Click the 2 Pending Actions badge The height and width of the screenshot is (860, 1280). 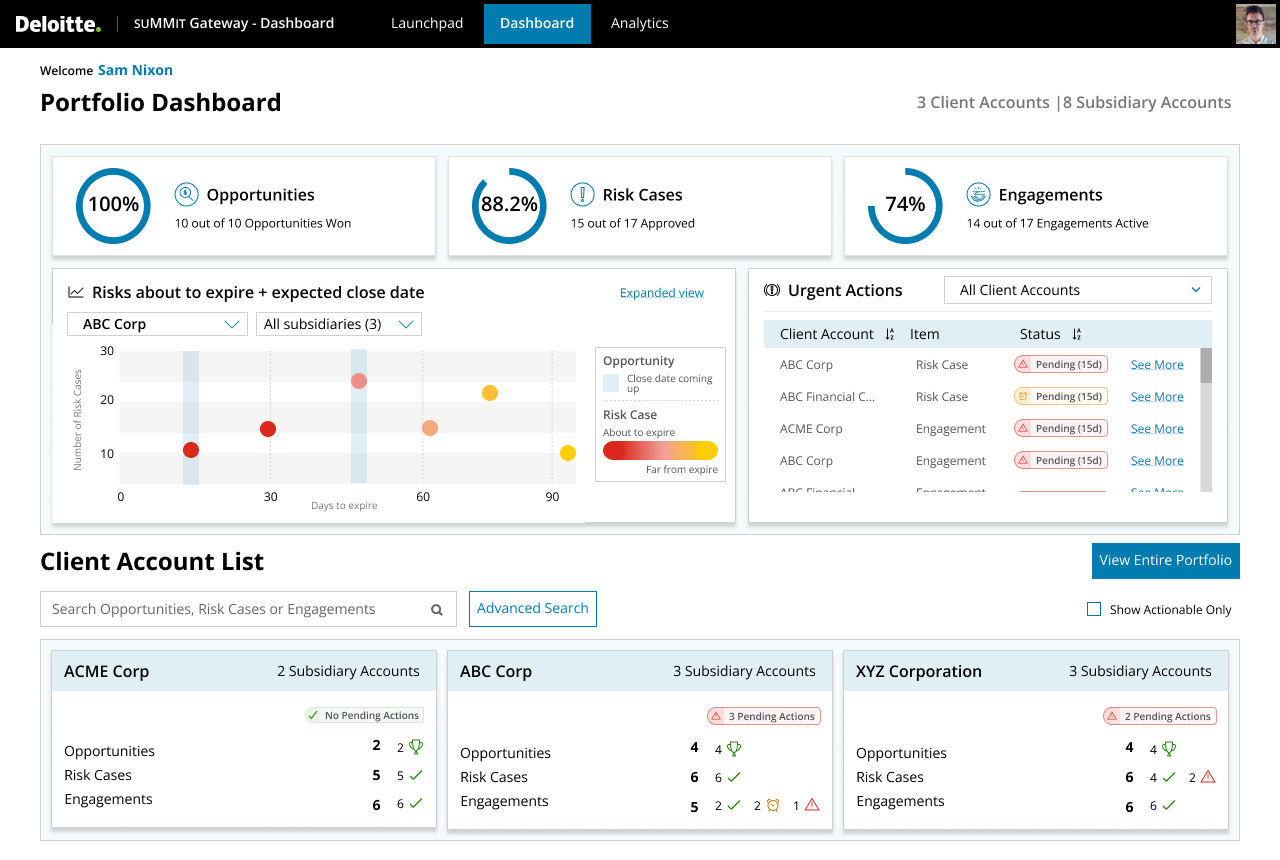coord(1160,716)
